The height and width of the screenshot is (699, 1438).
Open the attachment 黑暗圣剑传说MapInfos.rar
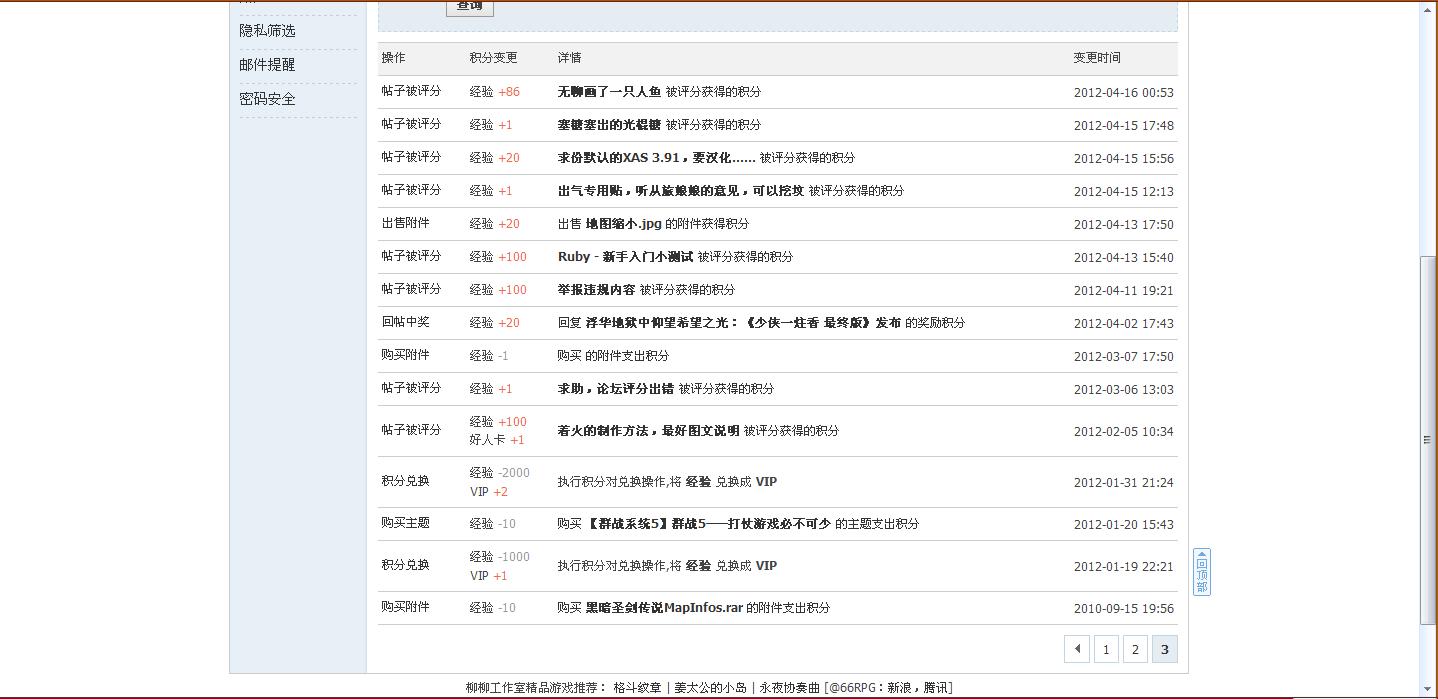coord(664,608)
